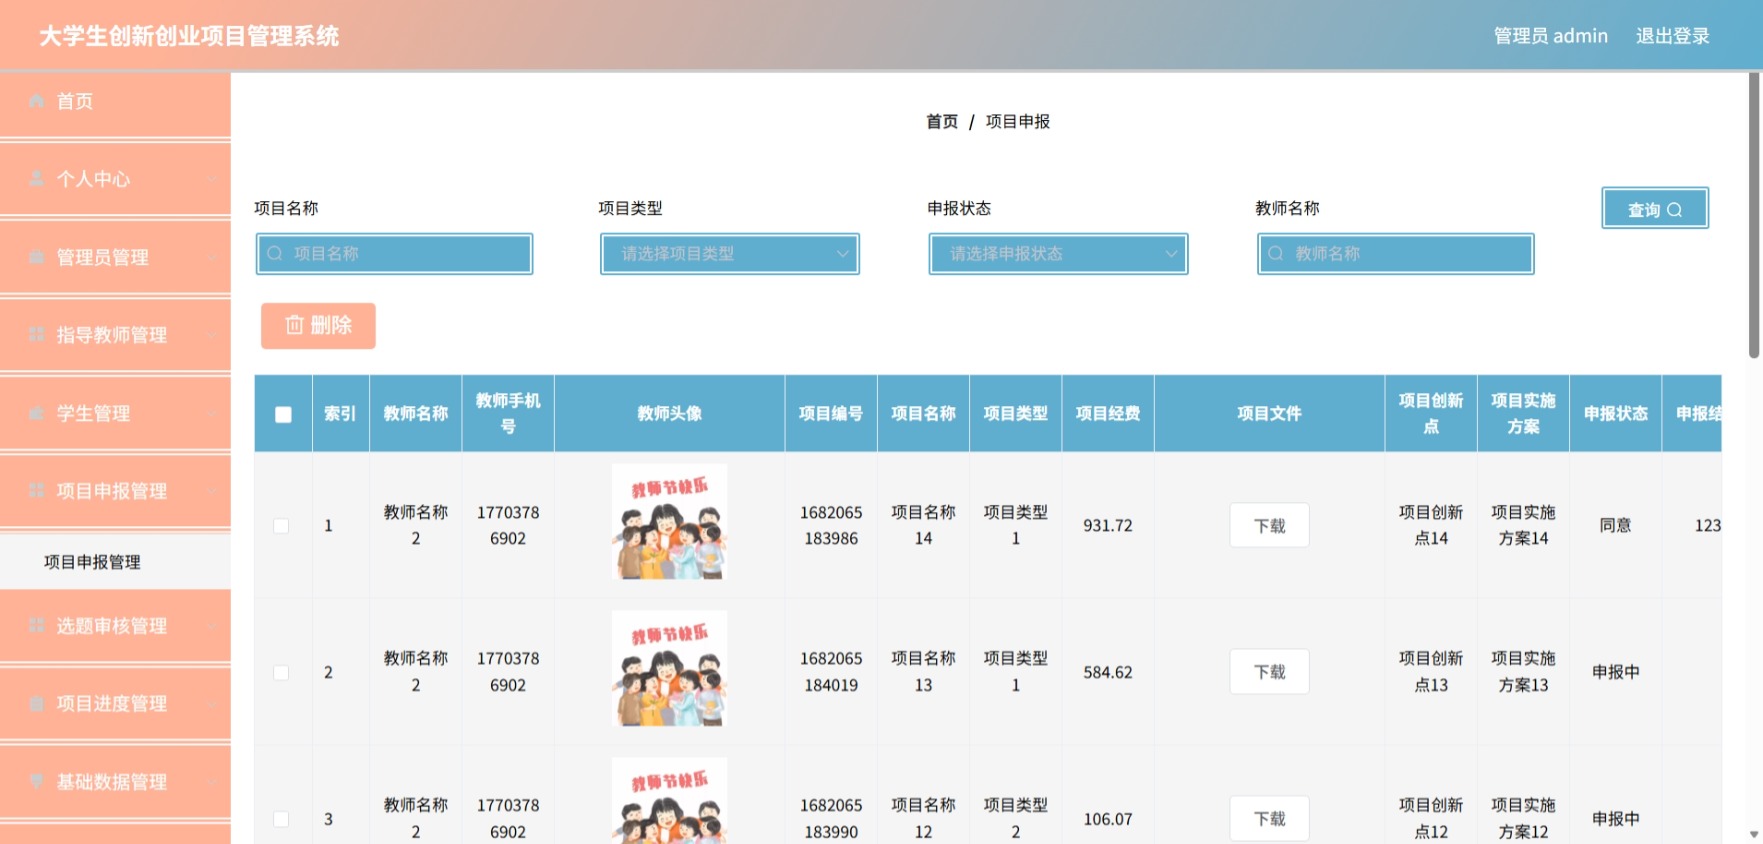Expand the 管理员管理 menu chevron
The width and height of the screenshot is (1763, 844).
(212, 257)
